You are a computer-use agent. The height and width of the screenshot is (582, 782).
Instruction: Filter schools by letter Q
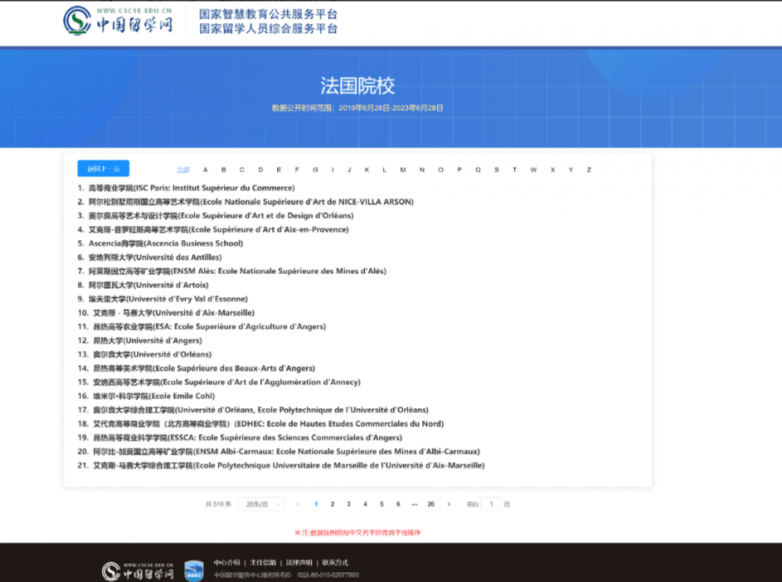pyautogui.click(x=478, y=170)
